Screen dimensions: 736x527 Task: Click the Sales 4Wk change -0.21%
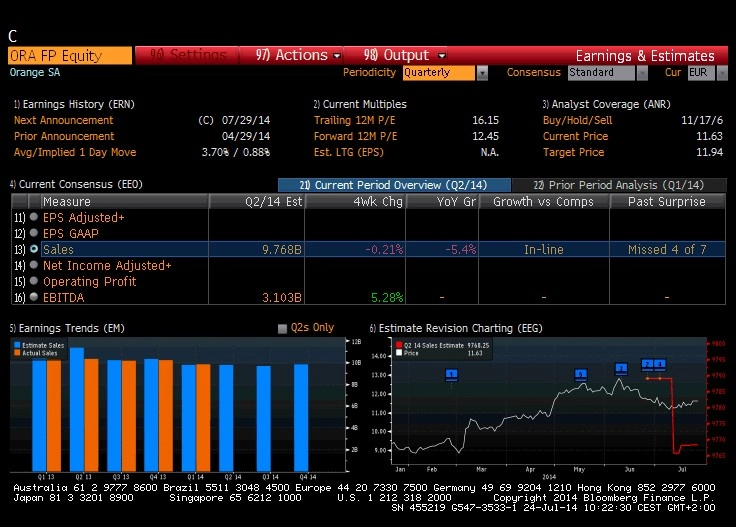384,250
